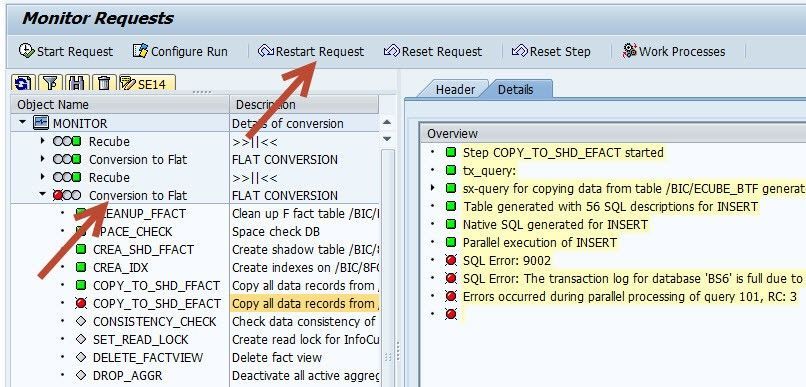Expand the Recube node directly under MONITOR
The image size is (806, 387).
pos(43,141)
